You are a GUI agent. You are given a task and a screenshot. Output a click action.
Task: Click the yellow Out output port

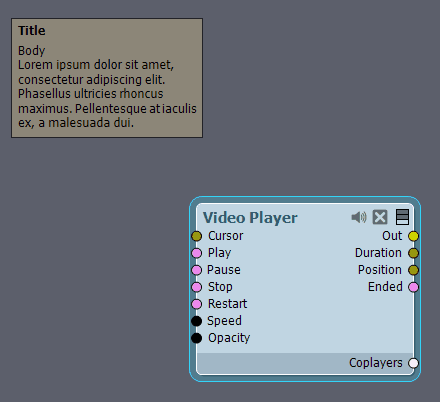pos(413,236)
